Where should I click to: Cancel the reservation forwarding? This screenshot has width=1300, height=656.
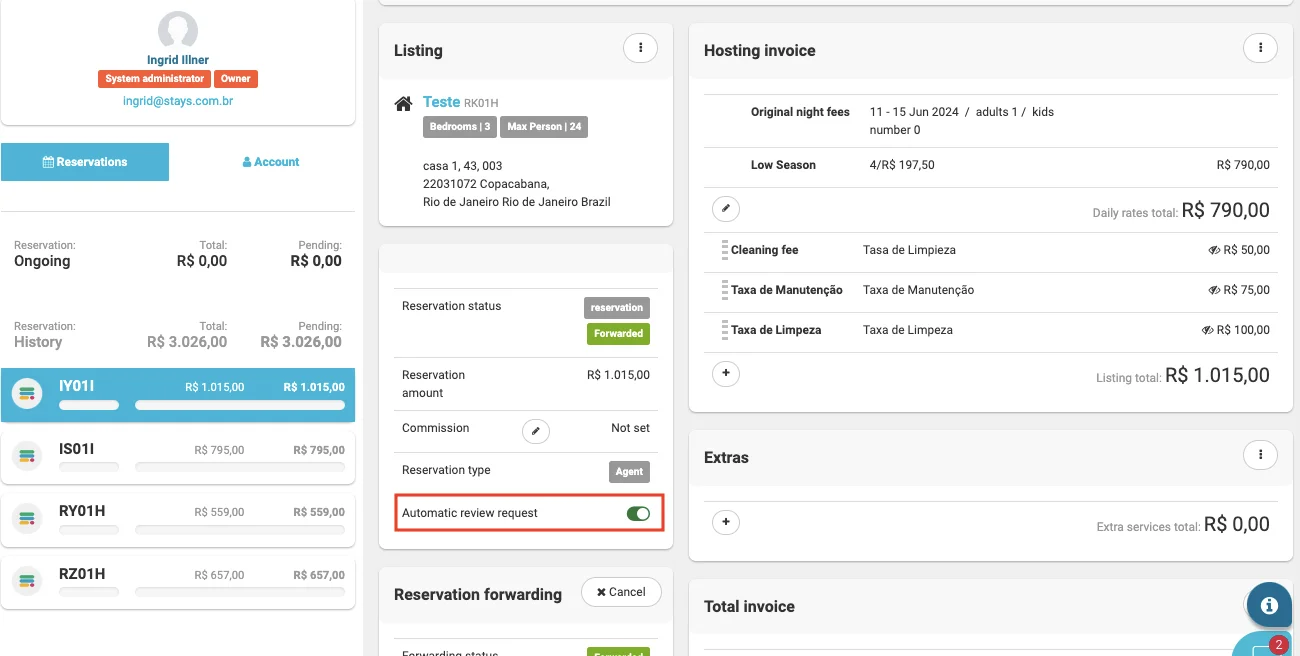(621, 592)
